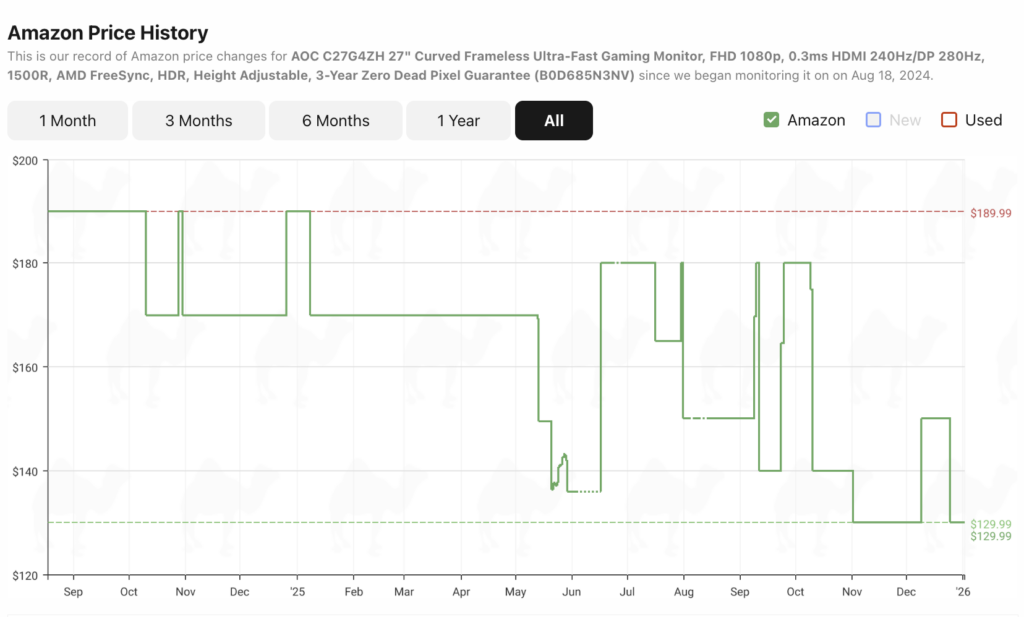Screen dimensions: 1024x617
Task: Switch to the 3 Months view
Action: 198,121
